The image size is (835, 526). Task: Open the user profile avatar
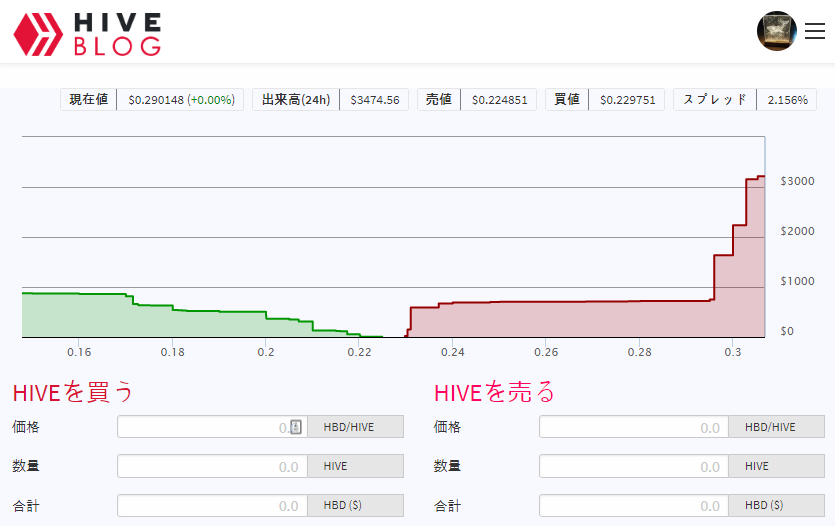point(776,31)
